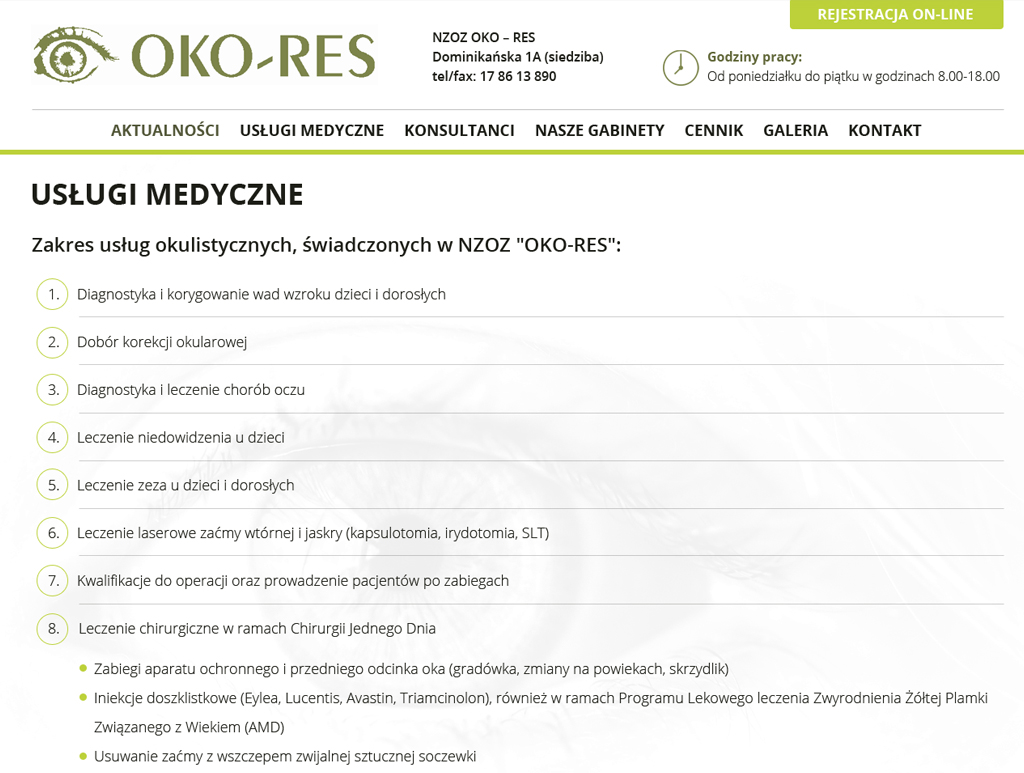The width and height of the screenshot is (1024, 773).
Task: Click the number 3 circle marker
Action: tap(53, 389)
